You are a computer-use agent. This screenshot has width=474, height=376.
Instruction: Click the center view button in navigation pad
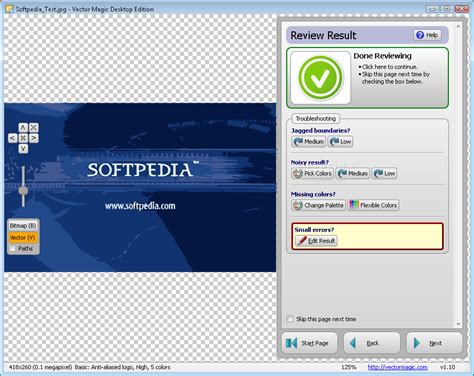[x=23, y=138]
